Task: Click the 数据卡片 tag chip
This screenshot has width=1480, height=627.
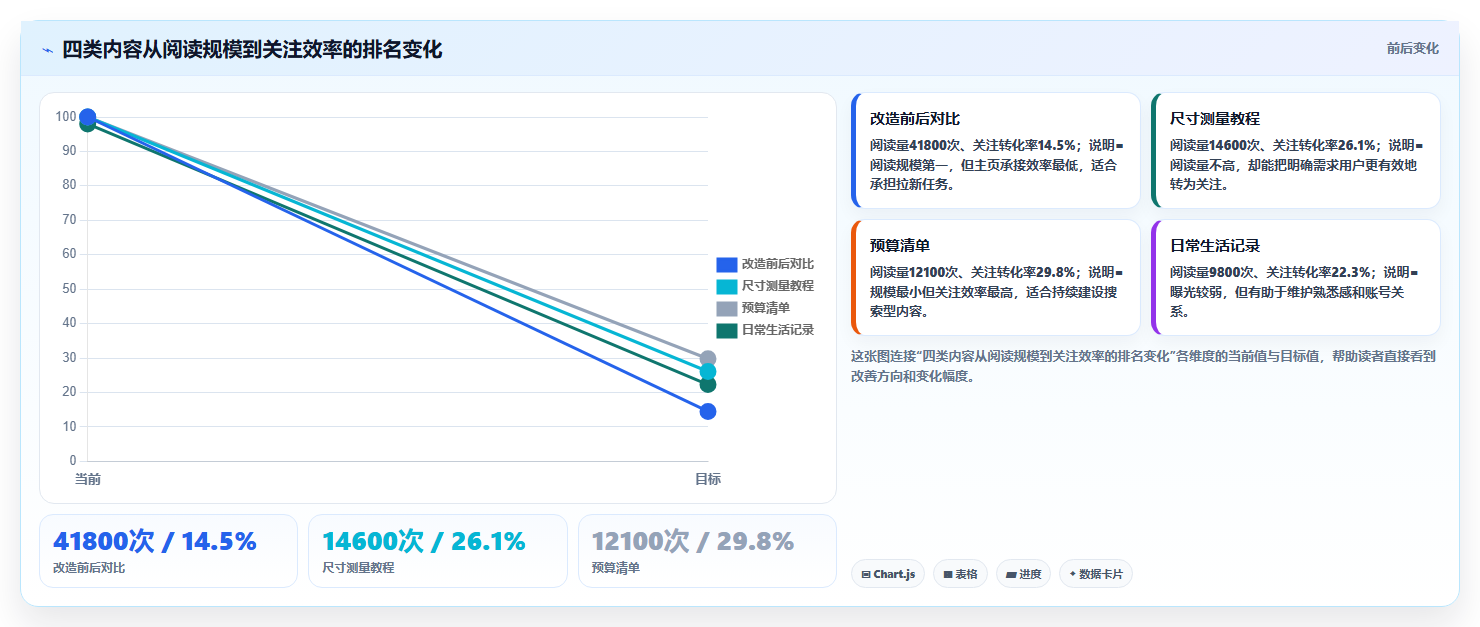Action: pyautogui.click(x=1096, y=574)
